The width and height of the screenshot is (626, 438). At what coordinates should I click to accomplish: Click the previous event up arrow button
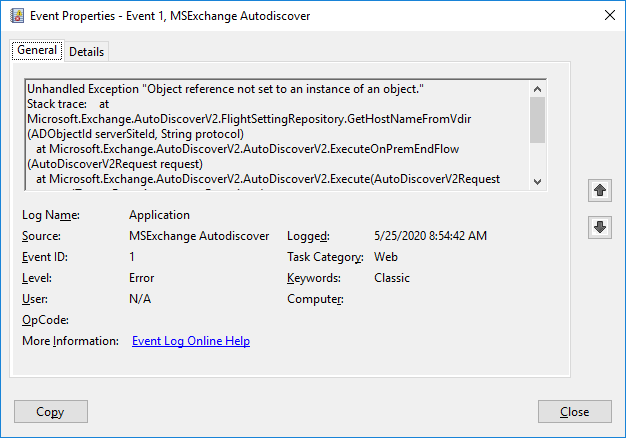pyautogui.click(x=600, y=189)
